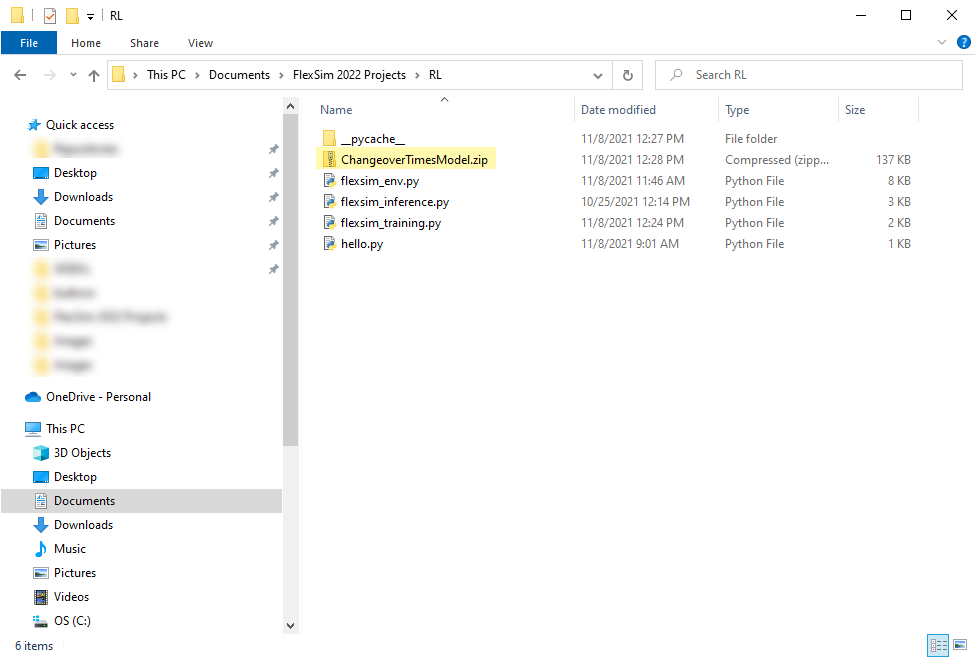The height and width of the screenshot is (658, 976).
Task: Unpin Downloads from Quick access
Action: [x=273, y=197]
